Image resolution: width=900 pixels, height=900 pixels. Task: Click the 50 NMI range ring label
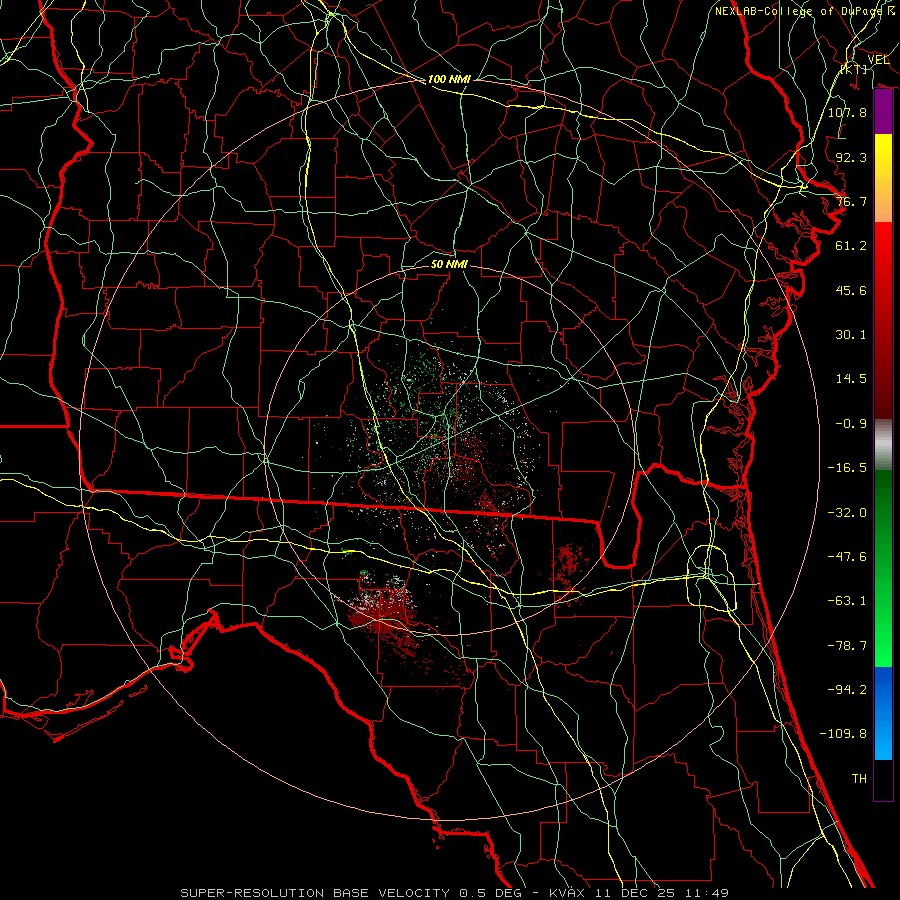tap(449, 264)
